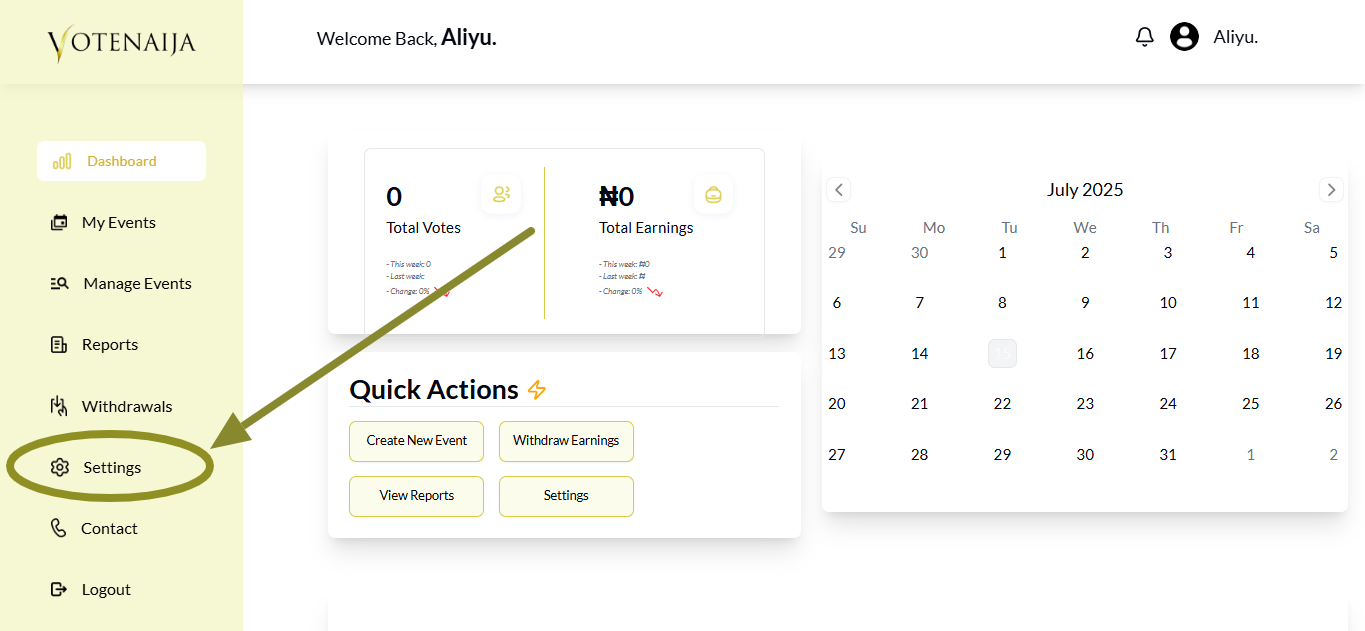Open My Events in the sidebar
Viewport: 1365px width, 631px height.
click(x=118, y=222)
